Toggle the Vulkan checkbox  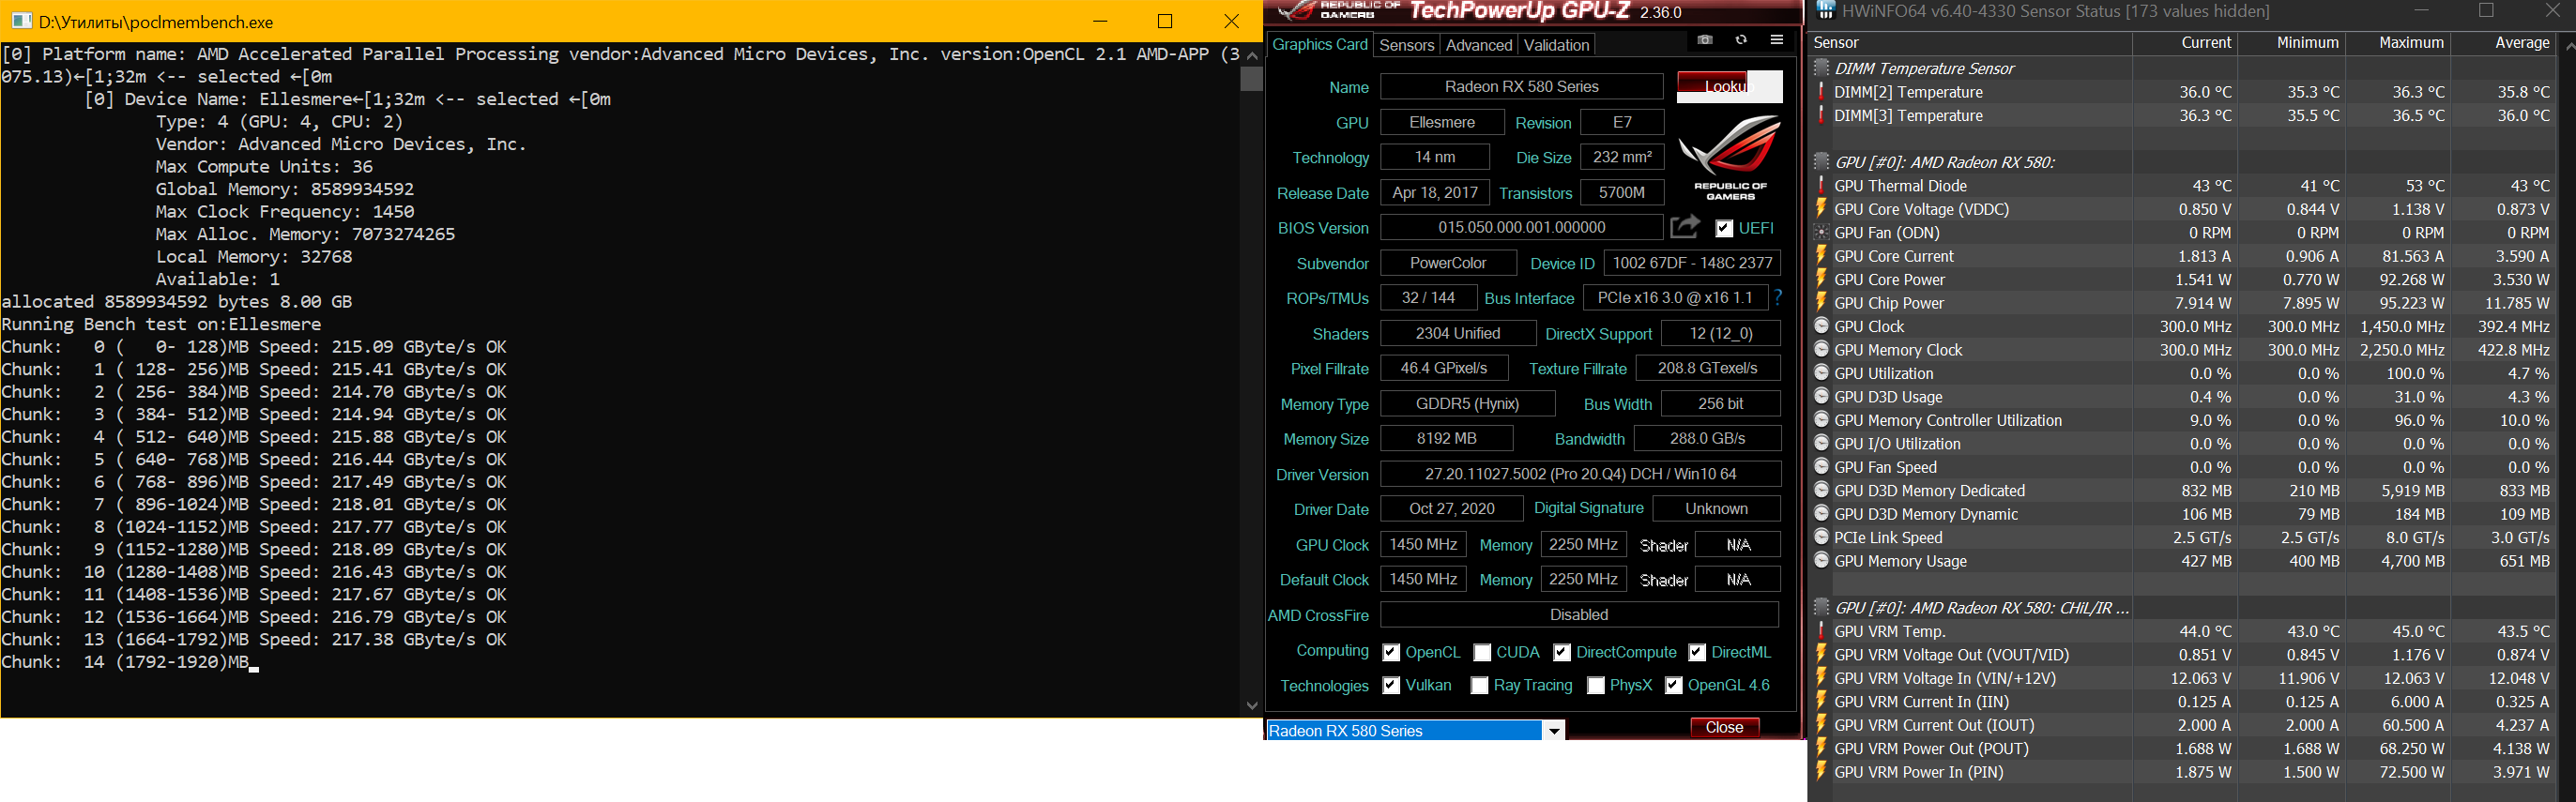point(1391,685)
